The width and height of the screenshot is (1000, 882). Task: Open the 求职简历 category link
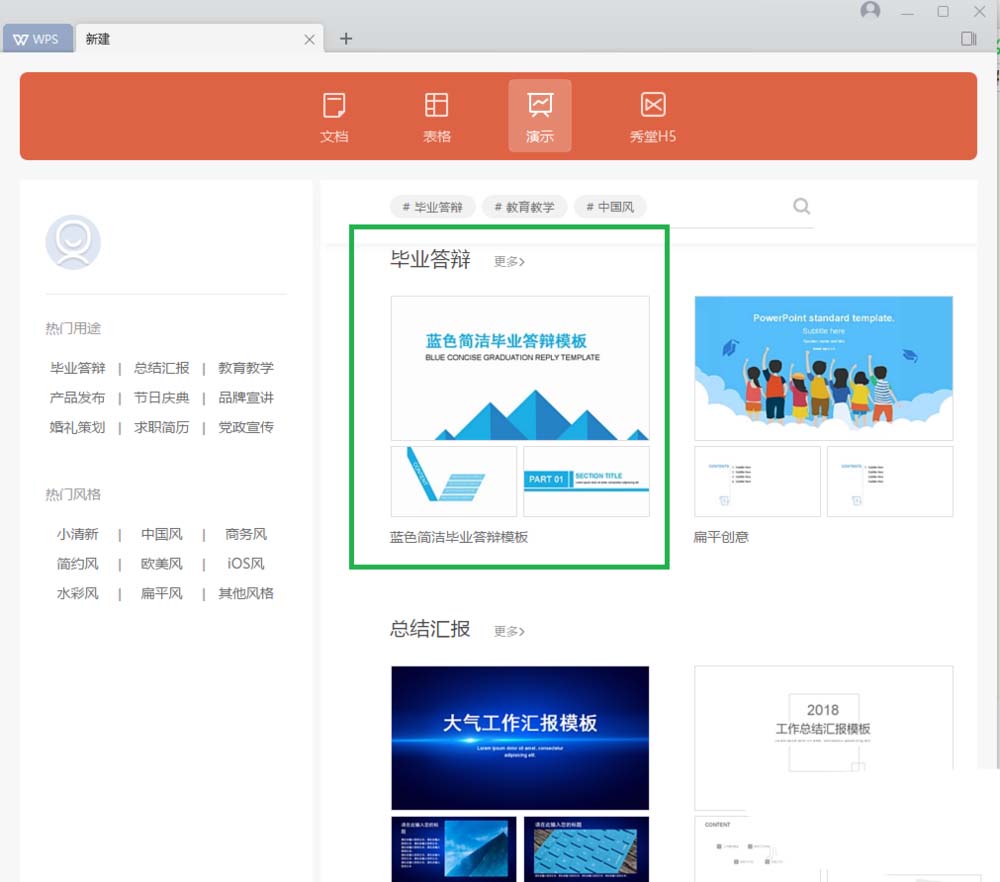pyautogui.click(x=161, y=427)
